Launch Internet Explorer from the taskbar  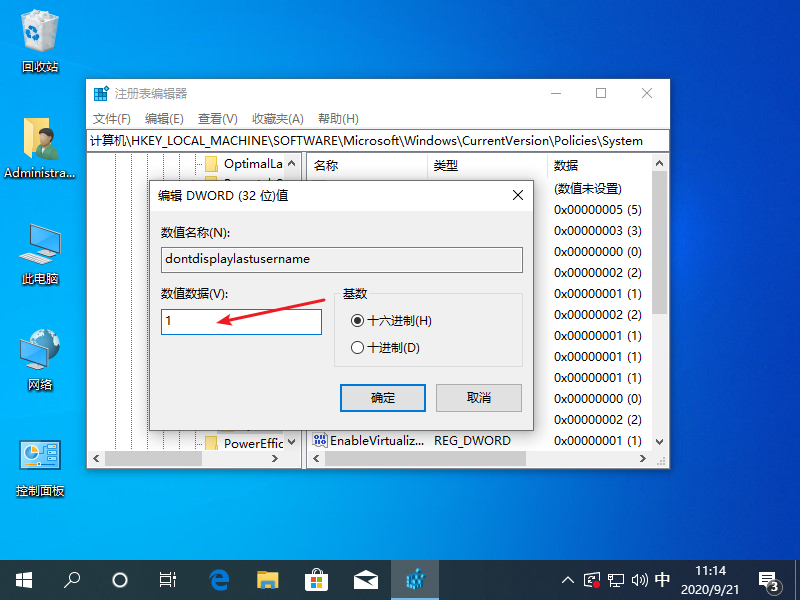tap(219, 579)
